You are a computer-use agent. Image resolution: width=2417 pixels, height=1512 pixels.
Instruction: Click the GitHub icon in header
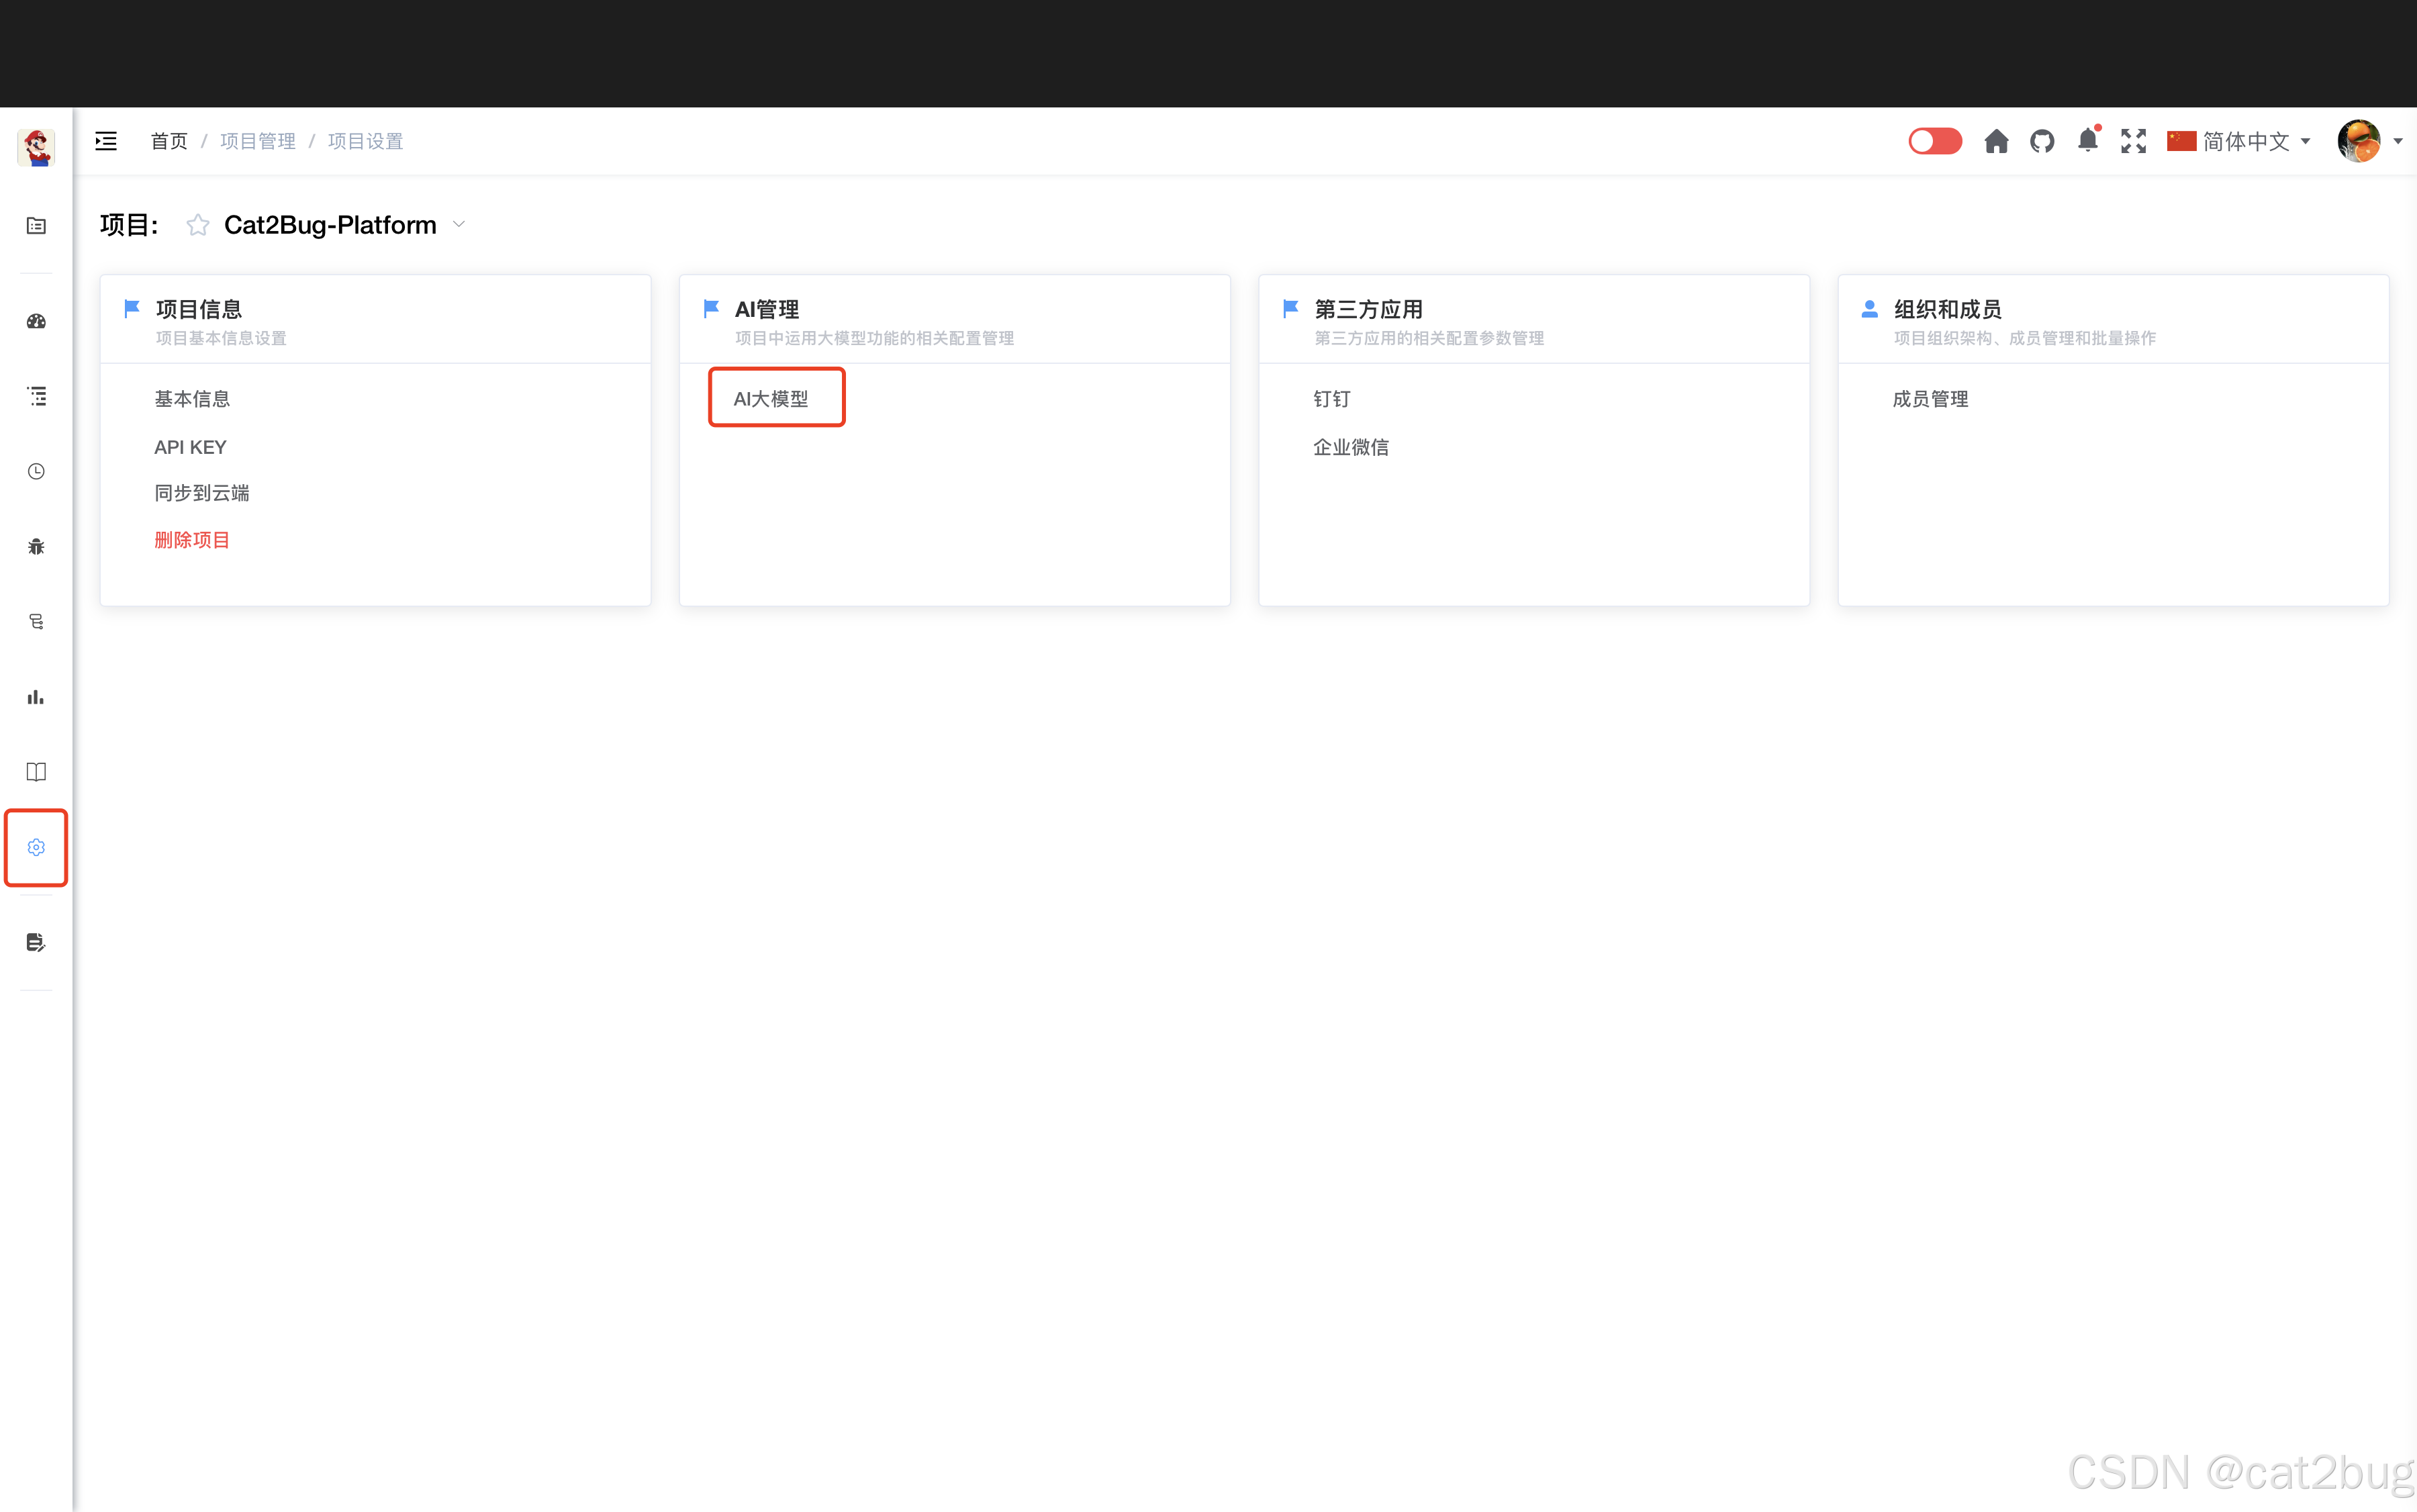pyautogui.click(x=2042, y=141)
